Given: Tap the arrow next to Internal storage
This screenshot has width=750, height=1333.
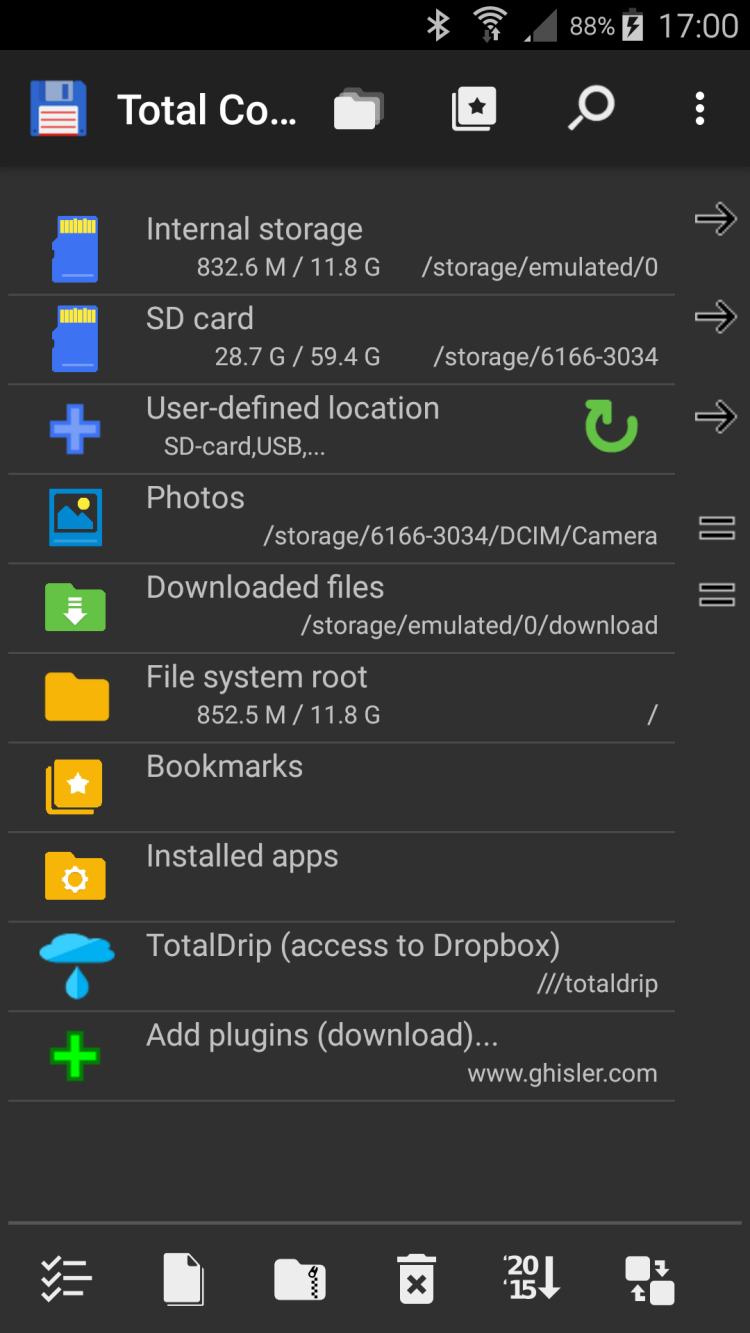Looking at the screenshot, I should [716, 219].
